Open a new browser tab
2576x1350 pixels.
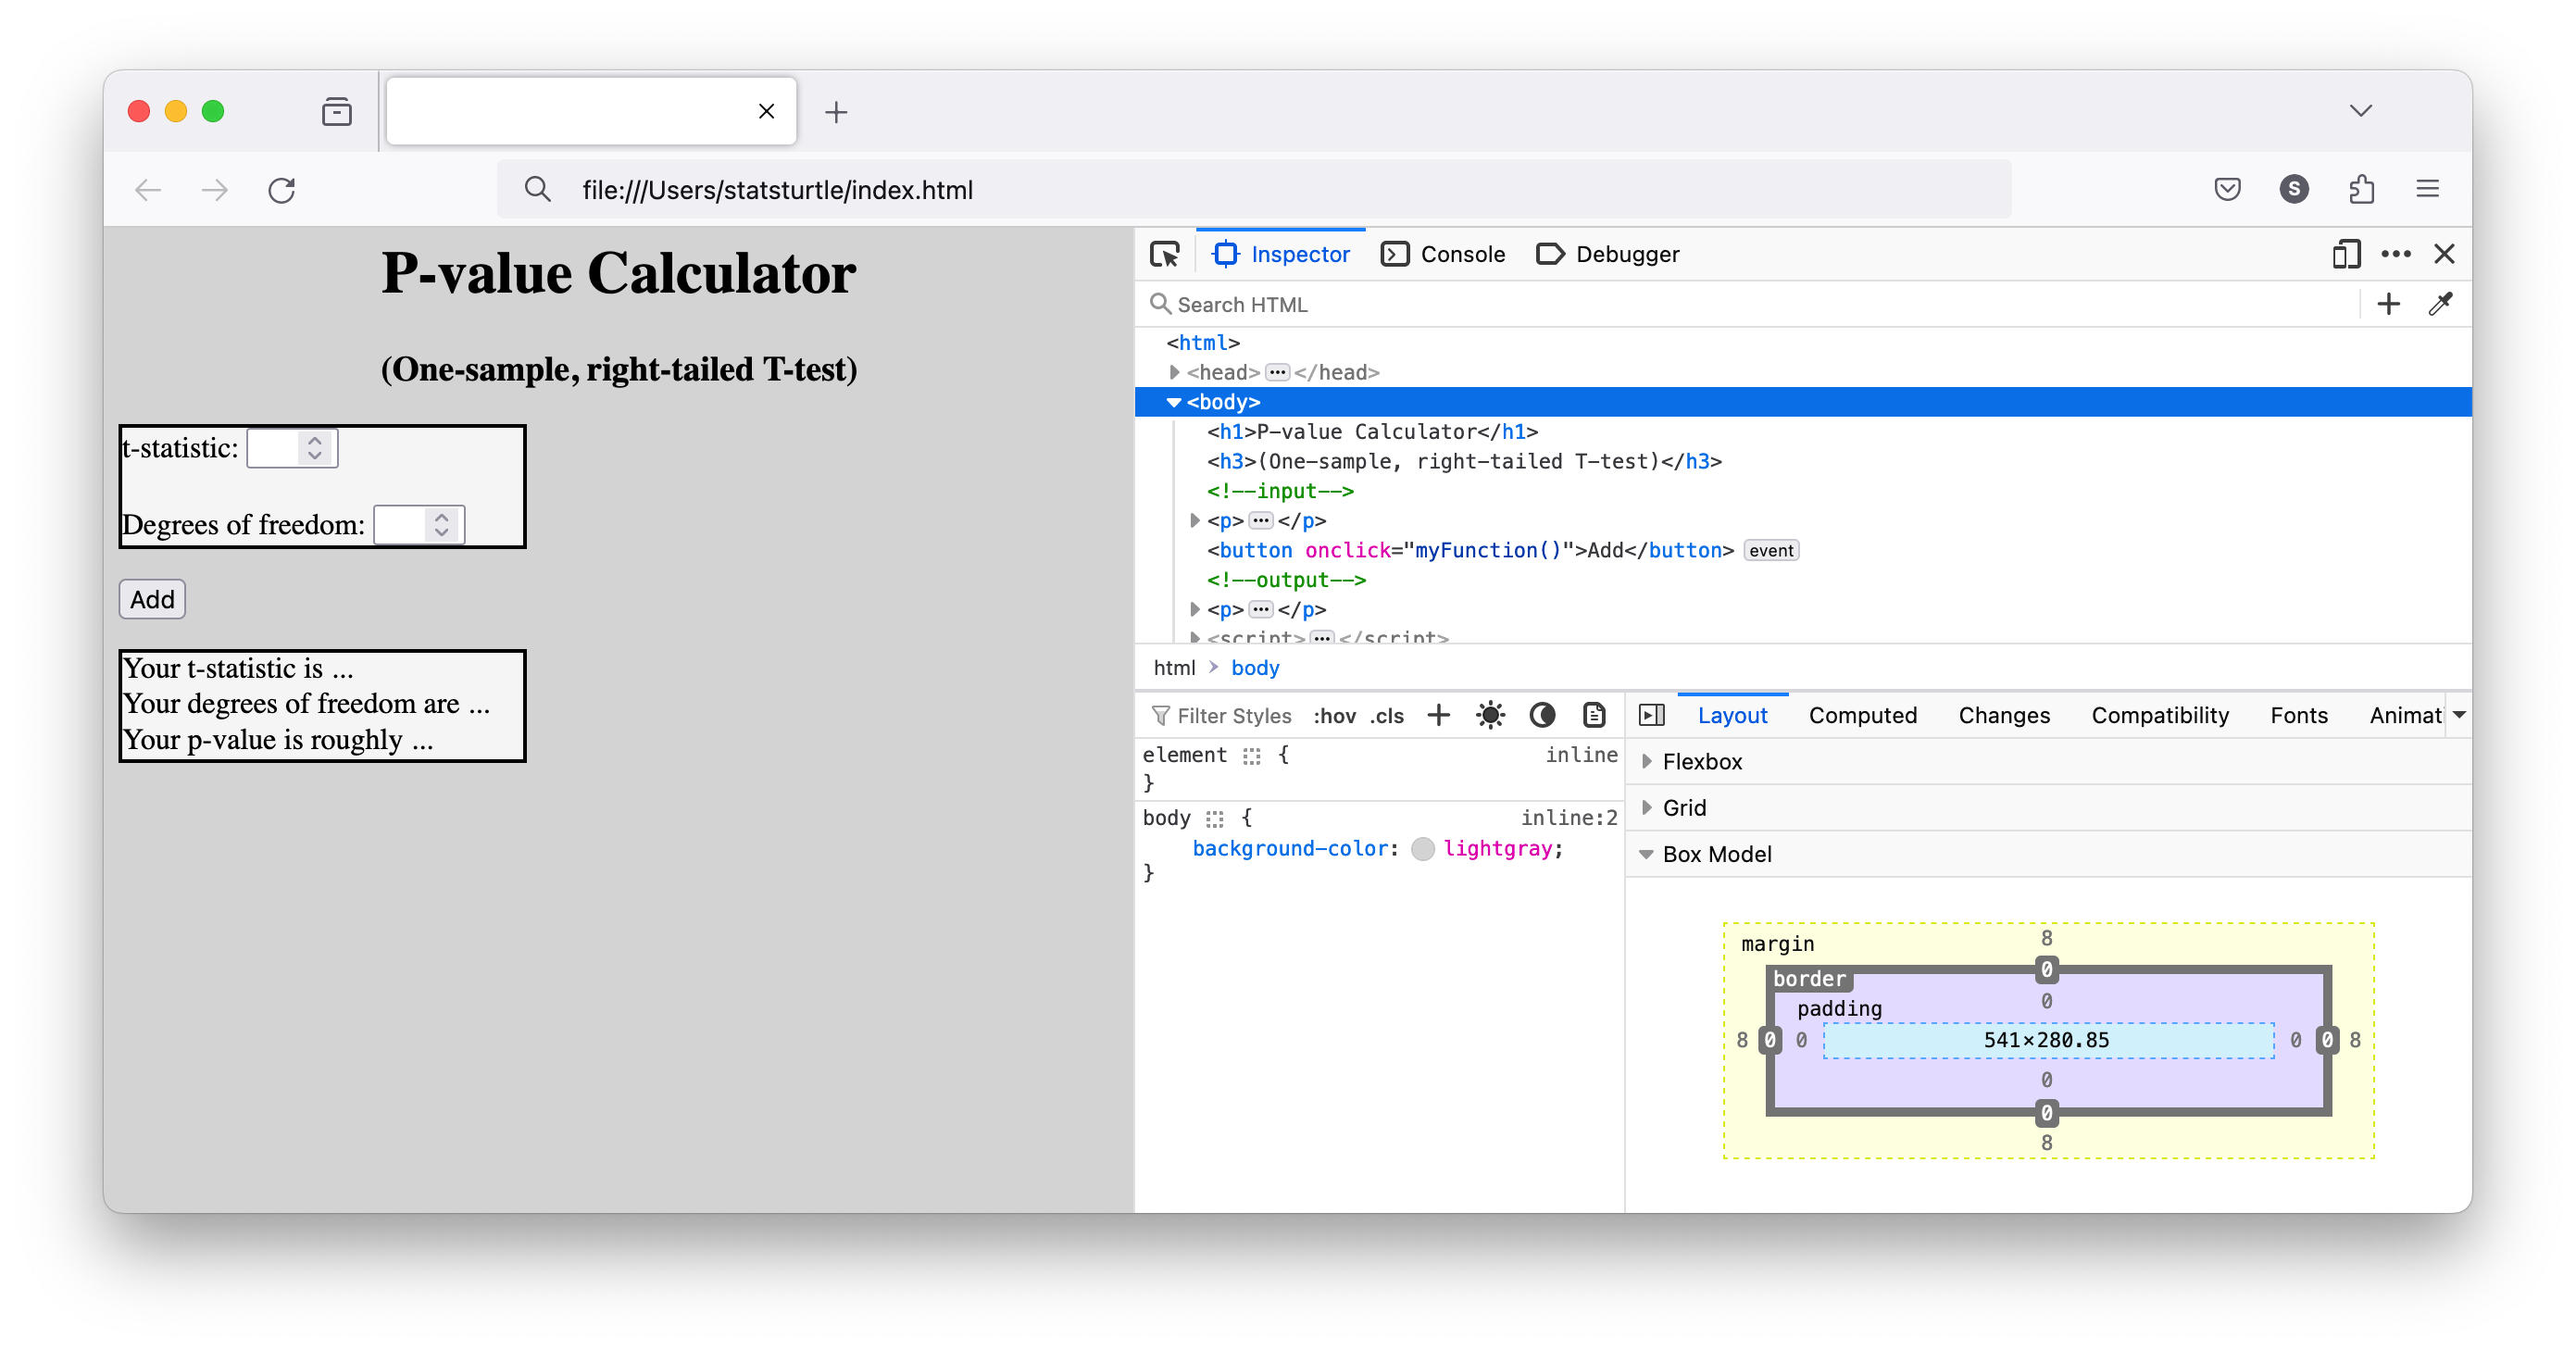tap(836, 111)
